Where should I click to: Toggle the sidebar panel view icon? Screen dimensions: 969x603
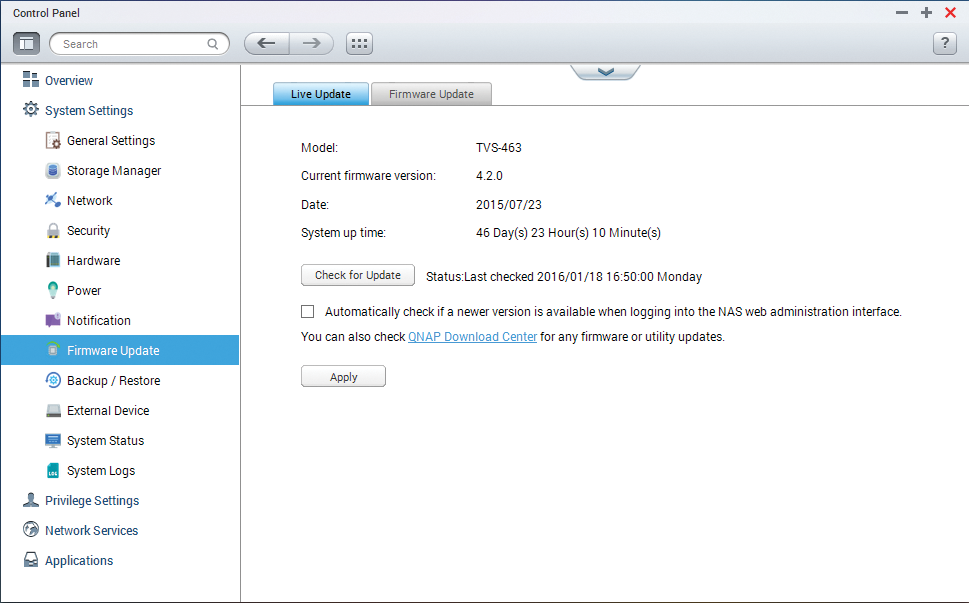click(x=27, y=44)
